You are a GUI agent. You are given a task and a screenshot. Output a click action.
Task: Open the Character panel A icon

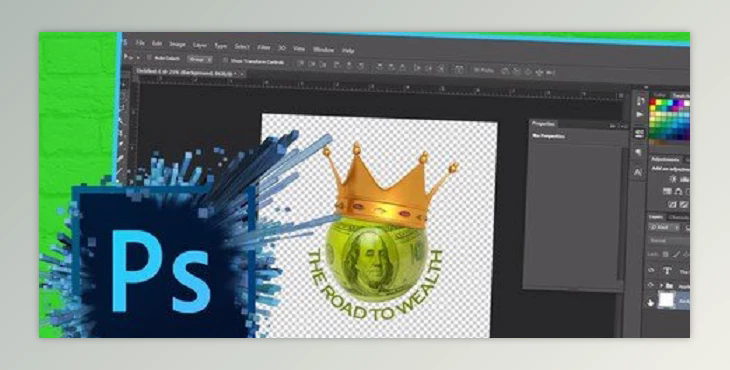click(638, 172)
